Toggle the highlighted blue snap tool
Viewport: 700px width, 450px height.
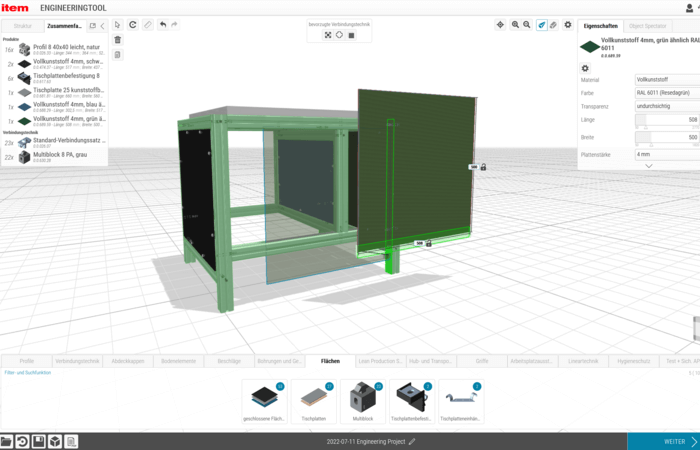click(x=542, y=24)
